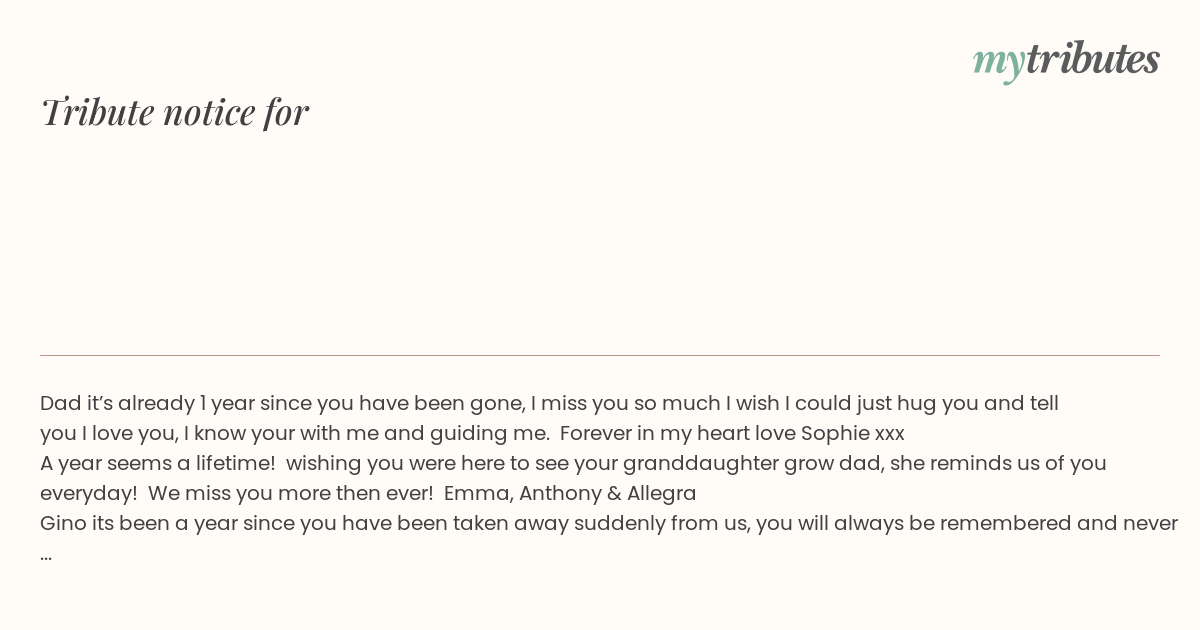Click the mytributes logo
Viewport: 1200px width, 630px height.
[x=1066, y=60]
